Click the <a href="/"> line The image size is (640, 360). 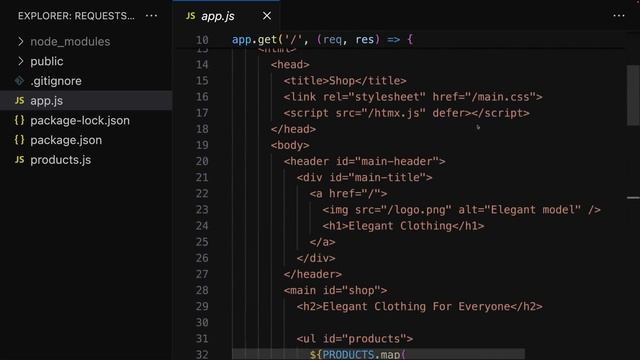[x=348, y=193]
